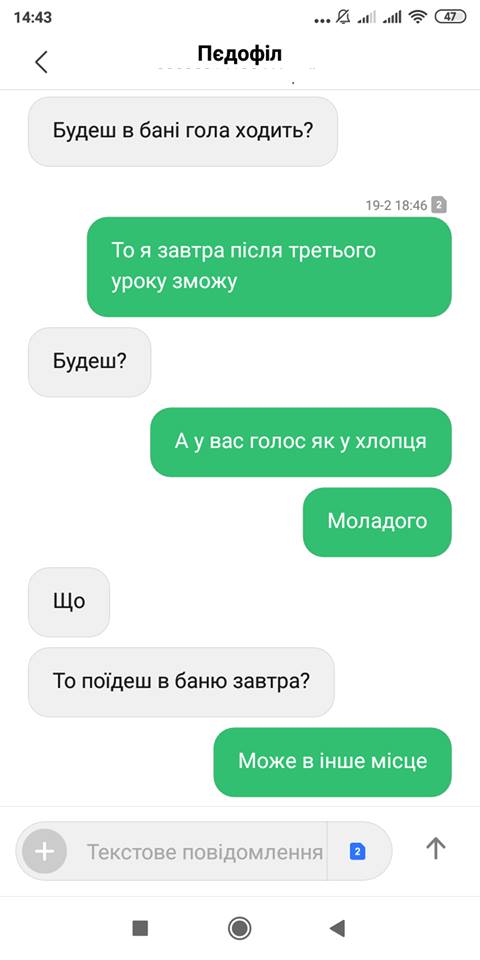480x960 pixels.
Task: Tap the circular home navigation button
Action: [x=239, y=928]
